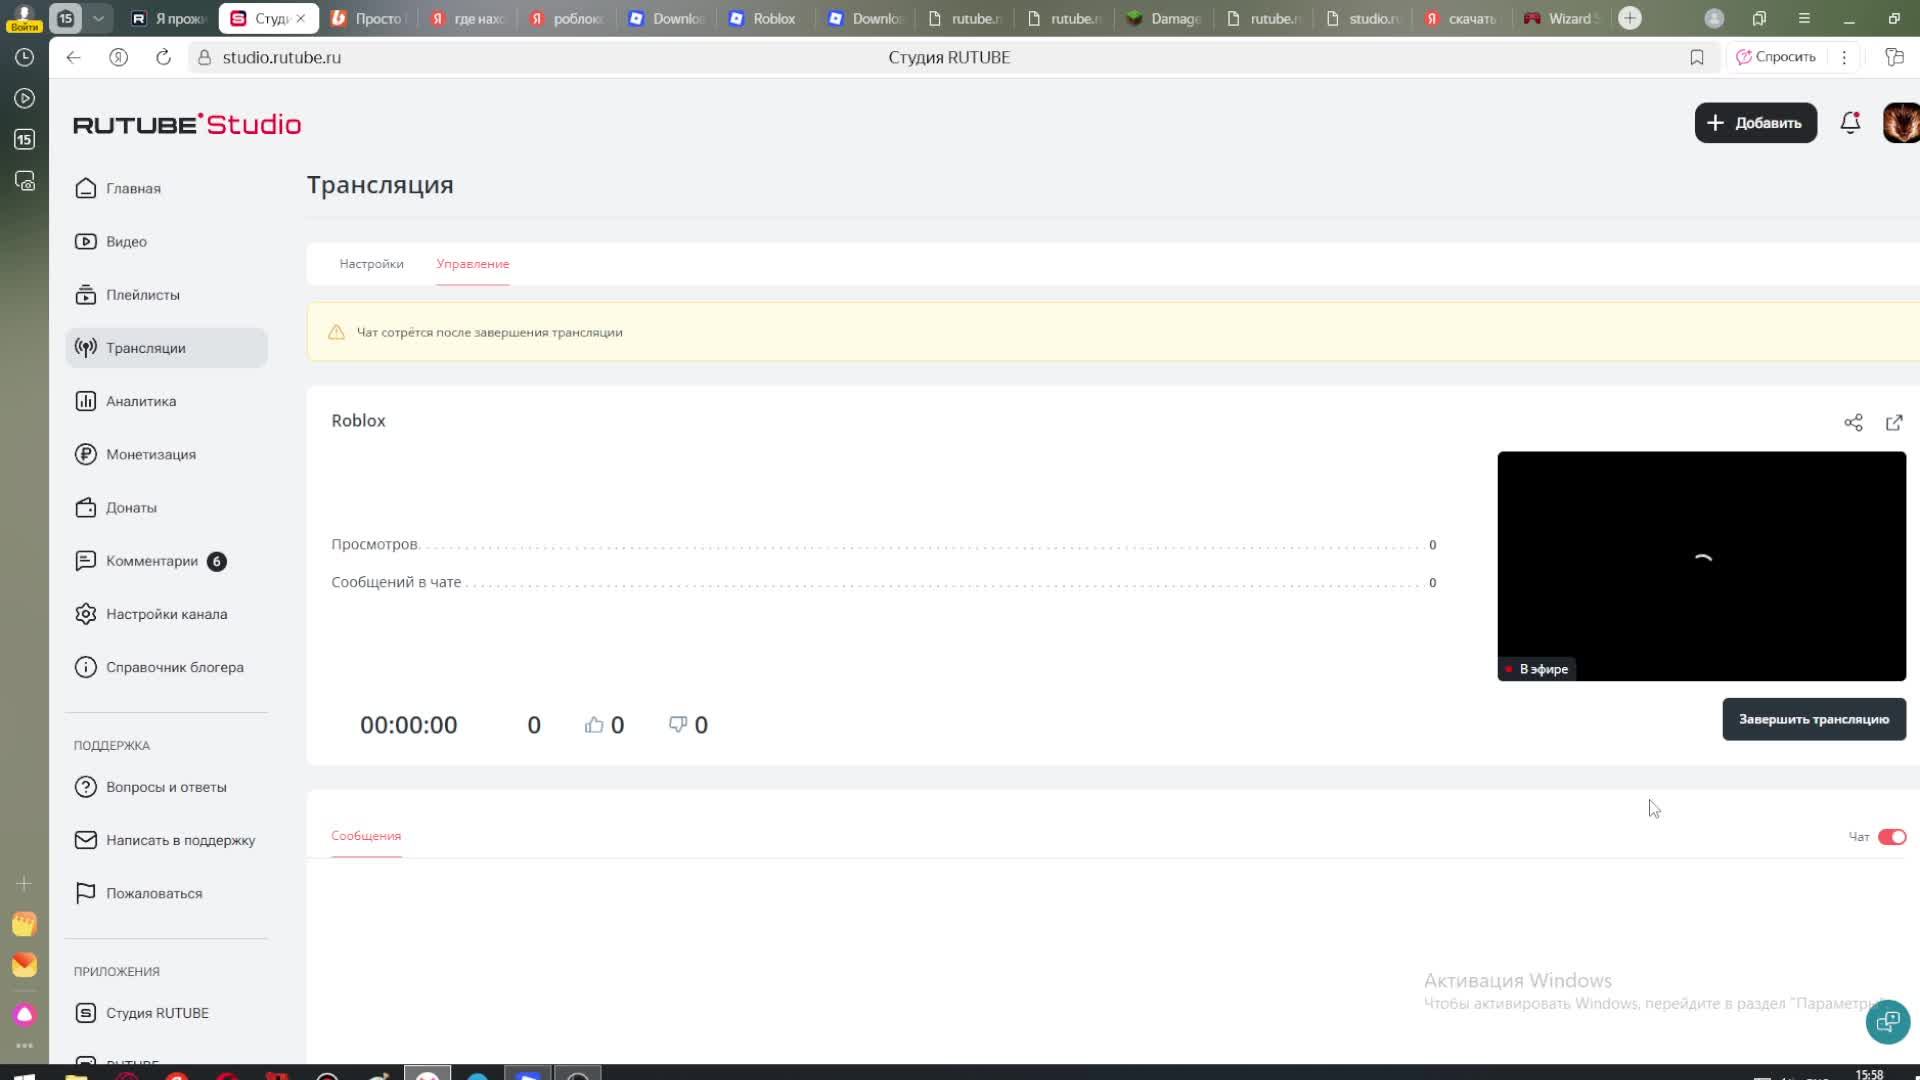This screenshot has height=1080, width=1920.
Task: Click the live stream preview player
Action: (x=1700, y=565)
